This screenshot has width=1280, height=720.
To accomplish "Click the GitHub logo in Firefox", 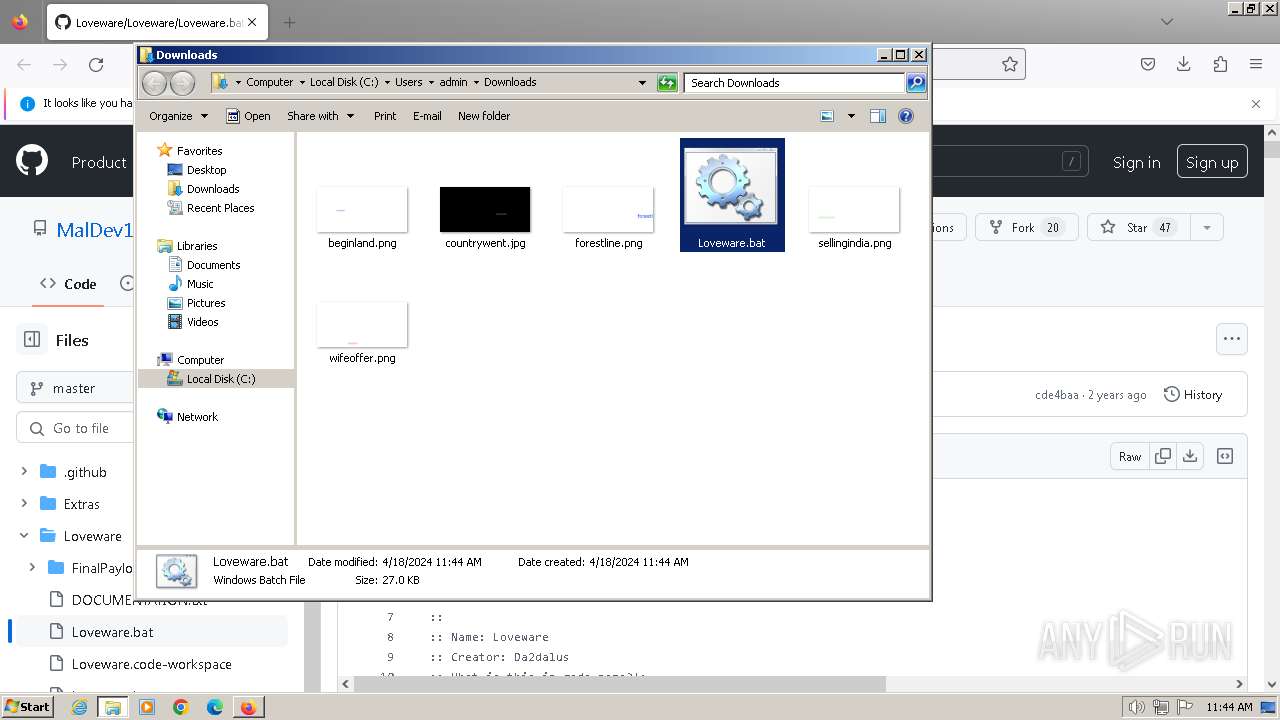I will [32, 161].
